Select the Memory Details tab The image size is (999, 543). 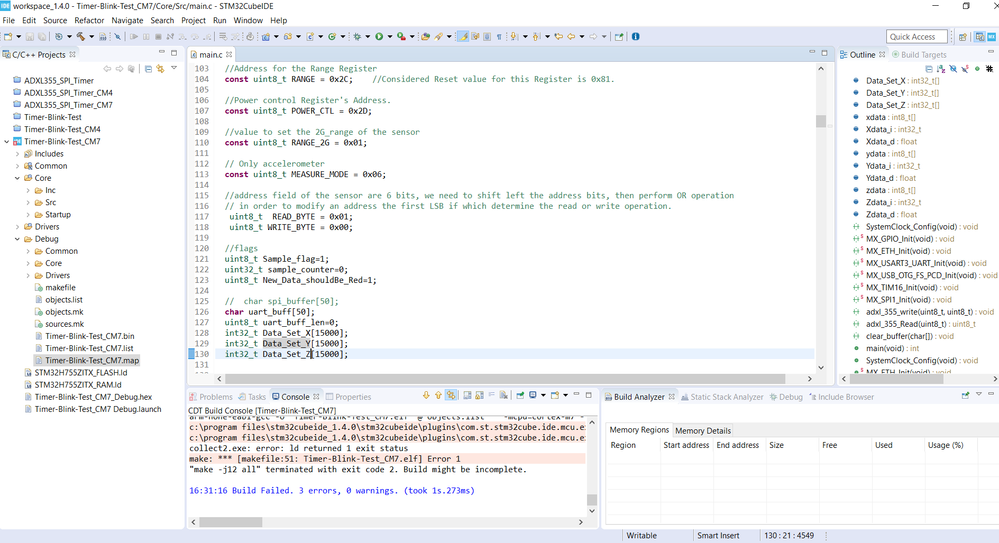pos(703,430)
